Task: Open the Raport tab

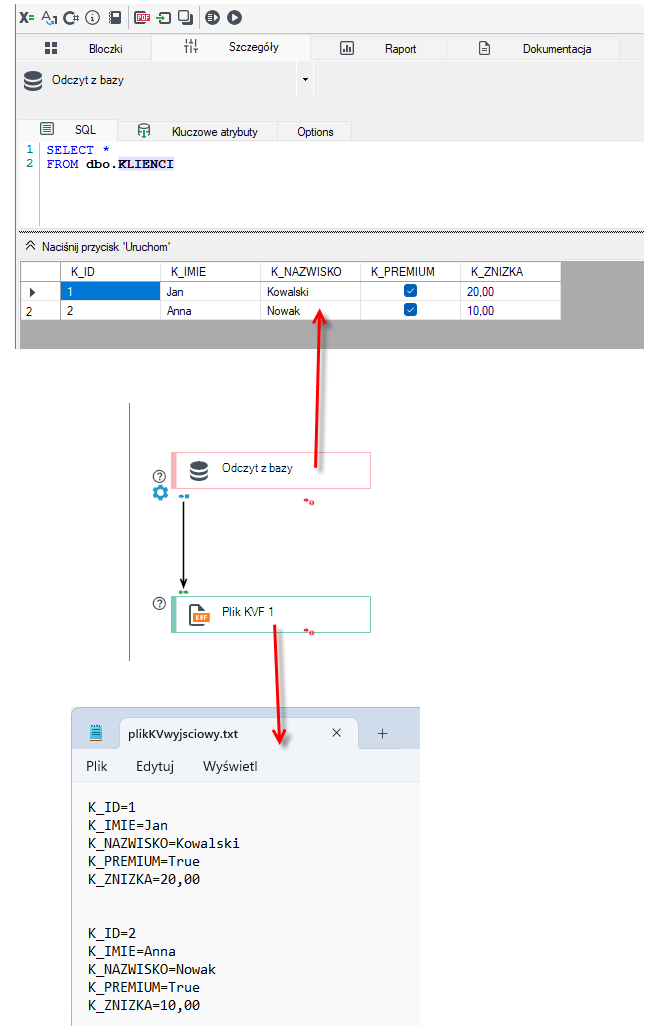Action: (x=379, y=48)
